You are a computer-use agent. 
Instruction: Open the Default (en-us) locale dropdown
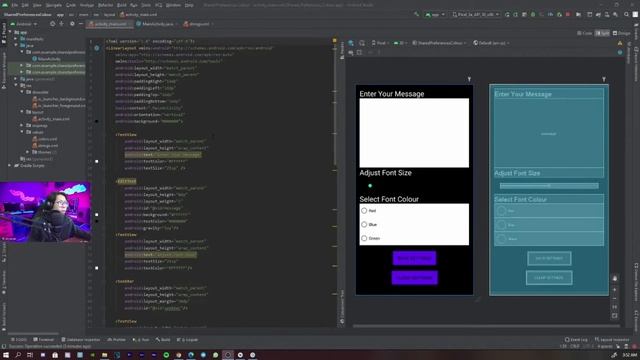pyautogui.click(x=491, y=43)
